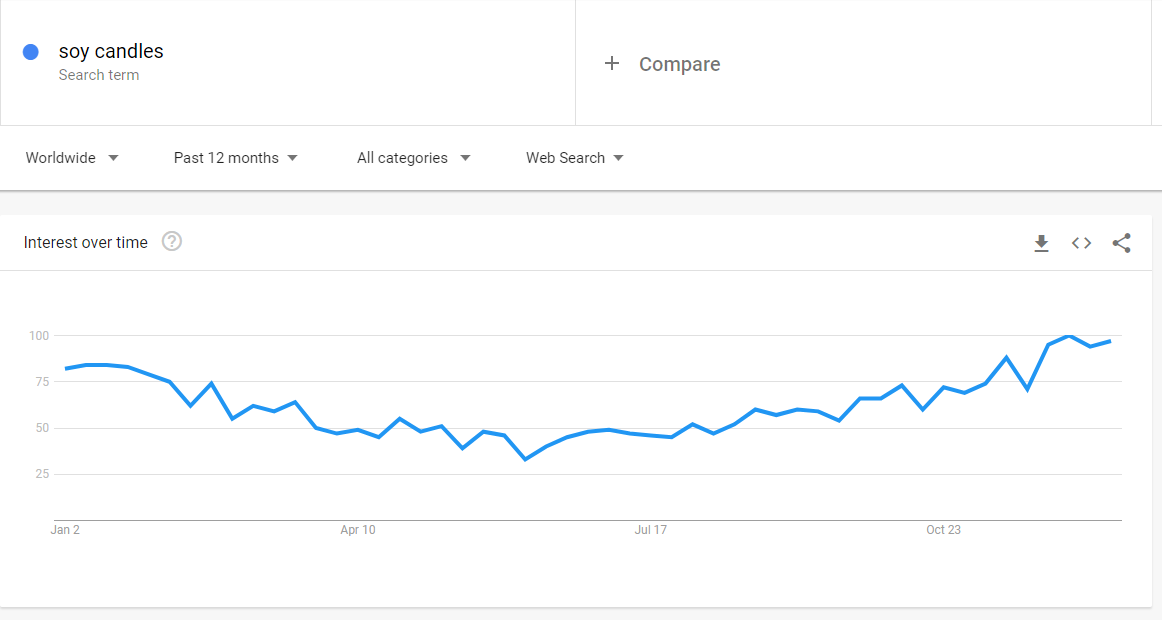Open the embed code icon
This screenshot has width=1162, height=620.
(x=1081, y=243)
